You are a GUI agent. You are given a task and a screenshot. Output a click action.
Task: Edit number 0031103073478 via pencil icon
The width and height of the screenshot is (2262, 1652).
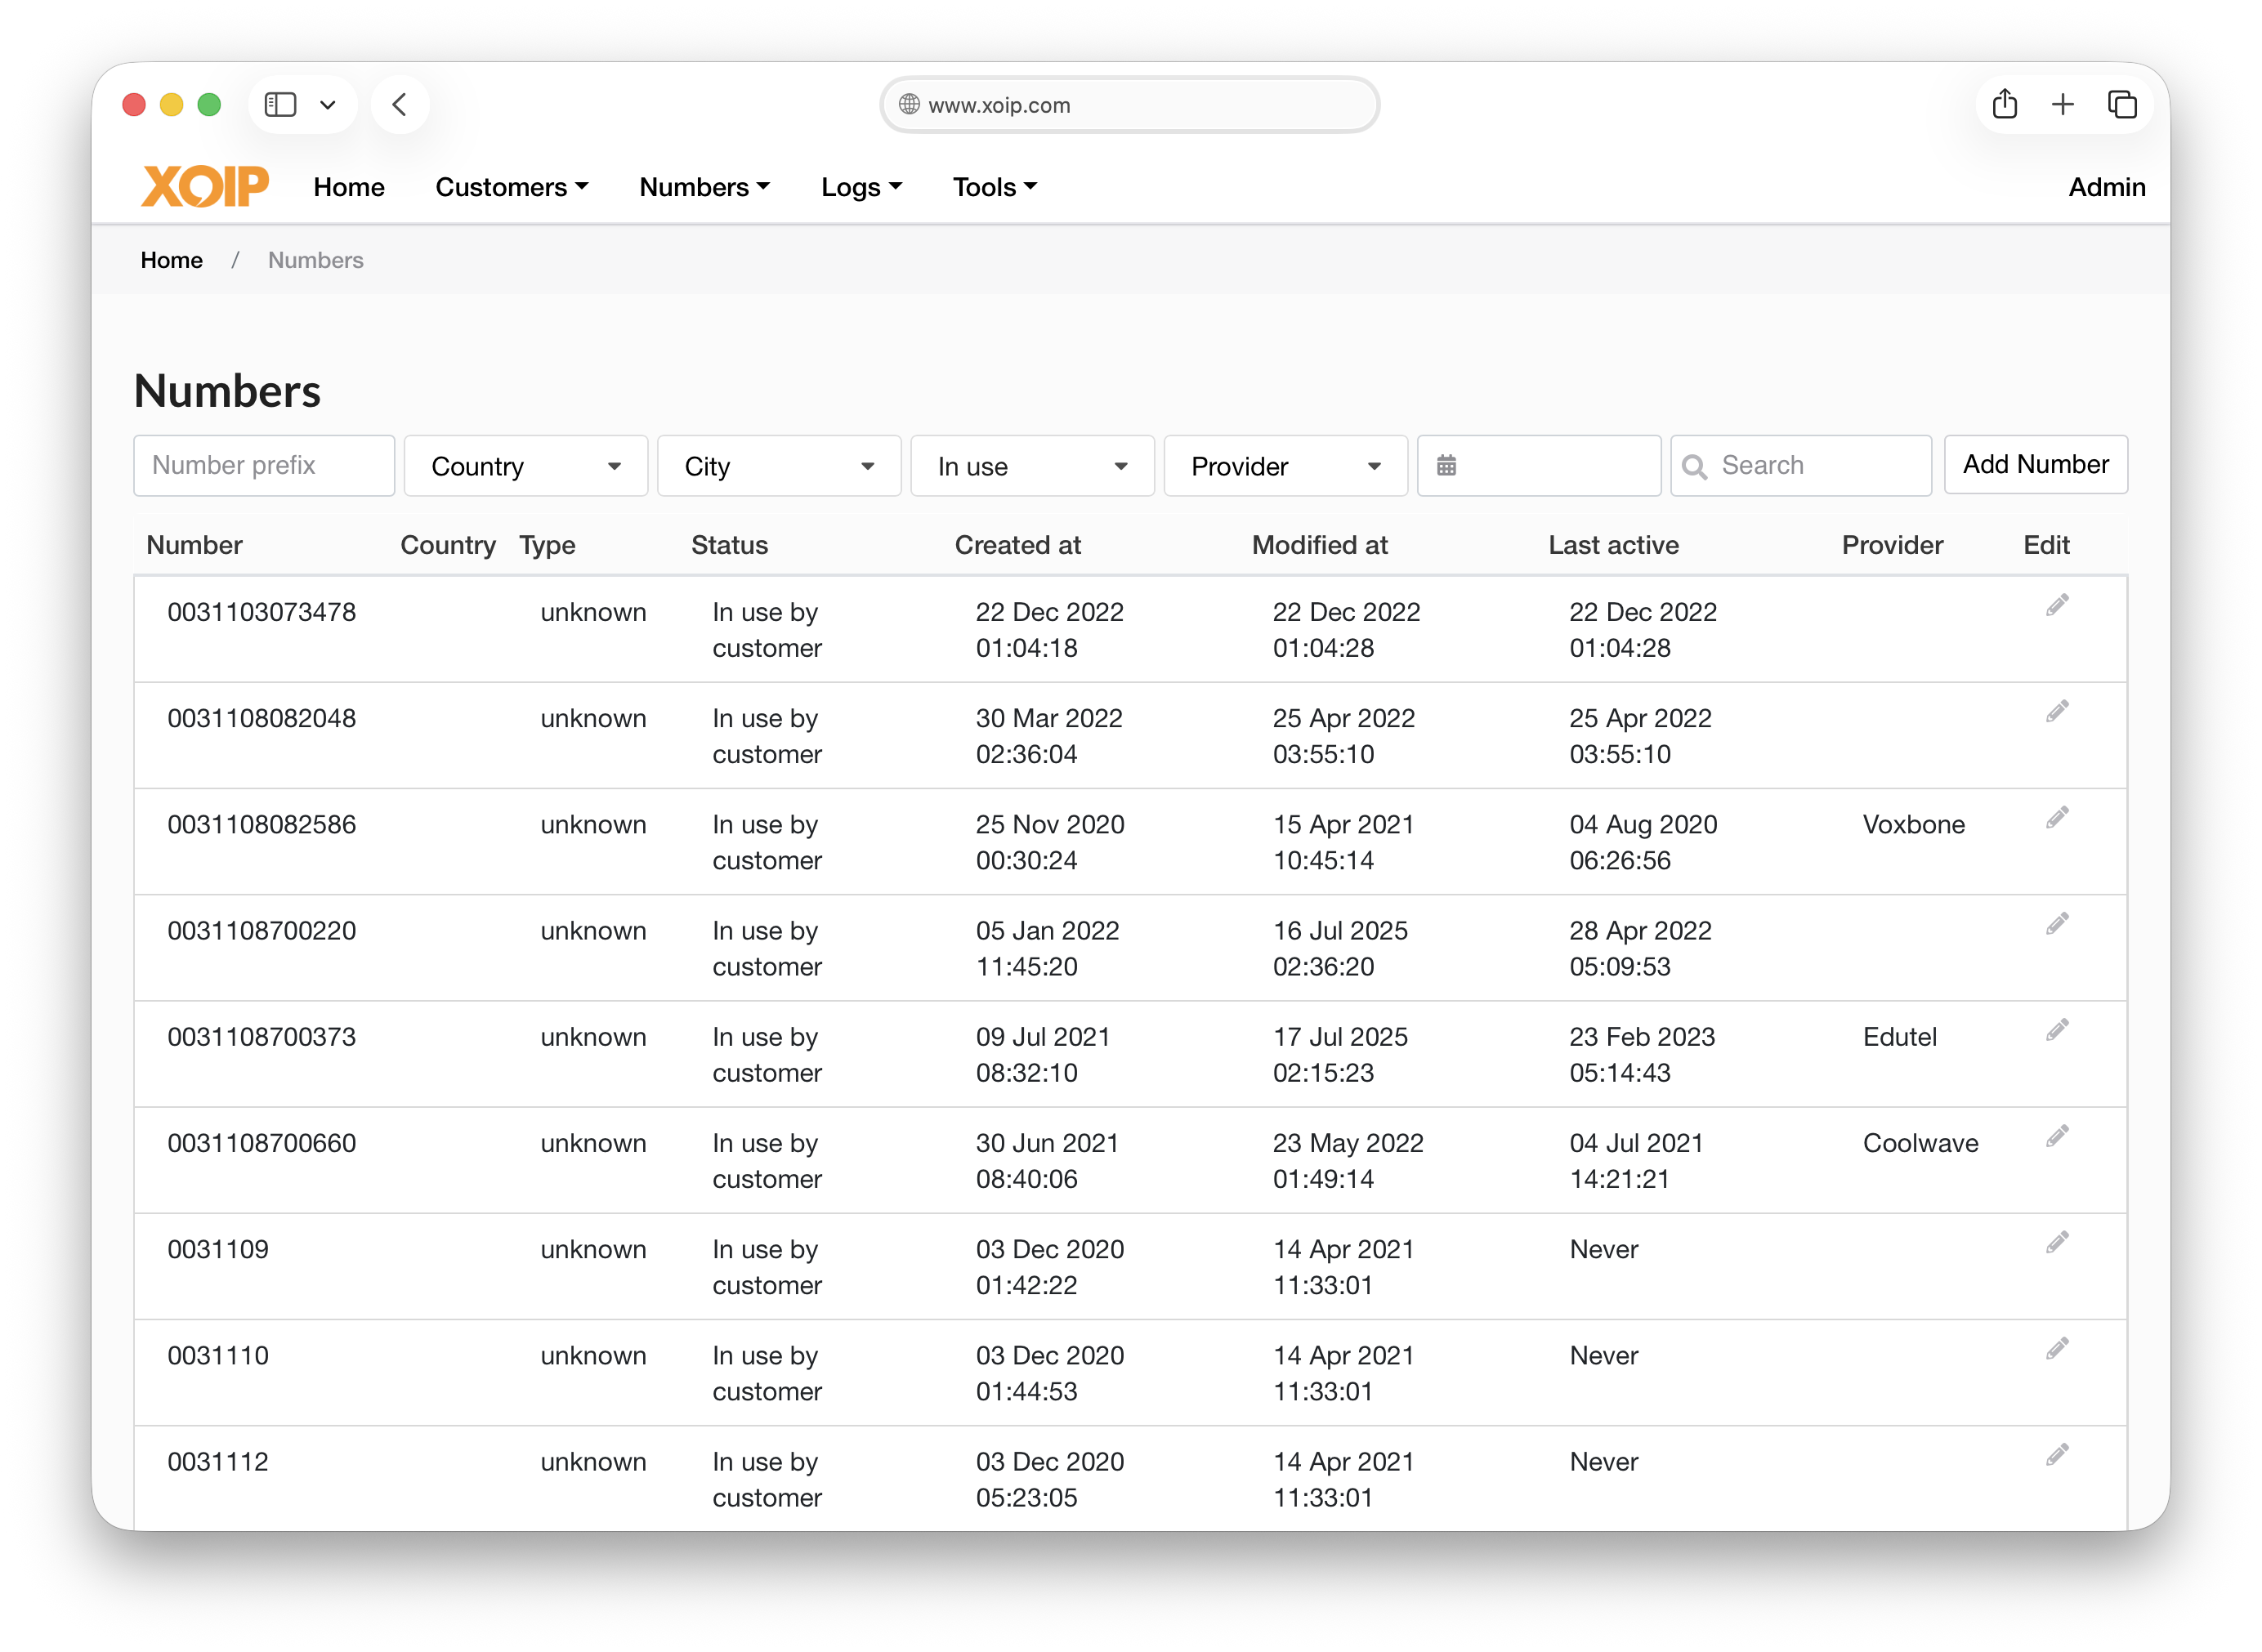2056,605
